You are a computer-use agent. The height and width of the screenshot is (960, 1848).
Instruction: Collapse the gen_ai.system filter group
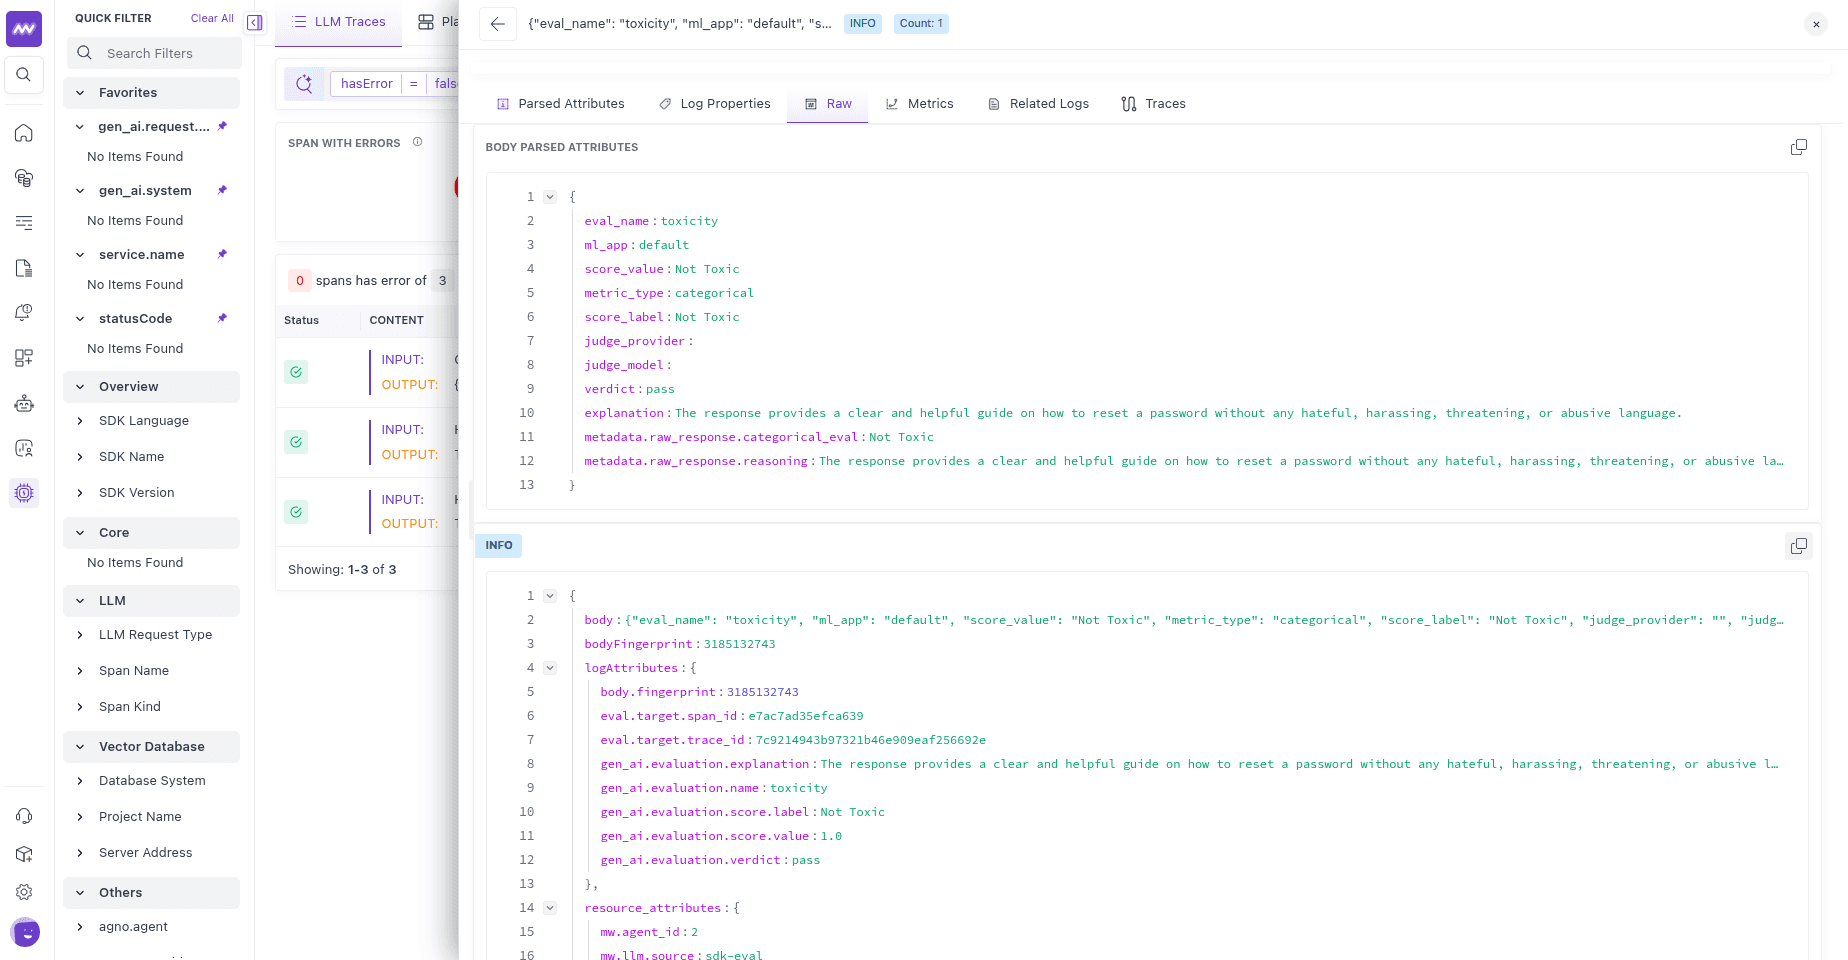point(80,190)
